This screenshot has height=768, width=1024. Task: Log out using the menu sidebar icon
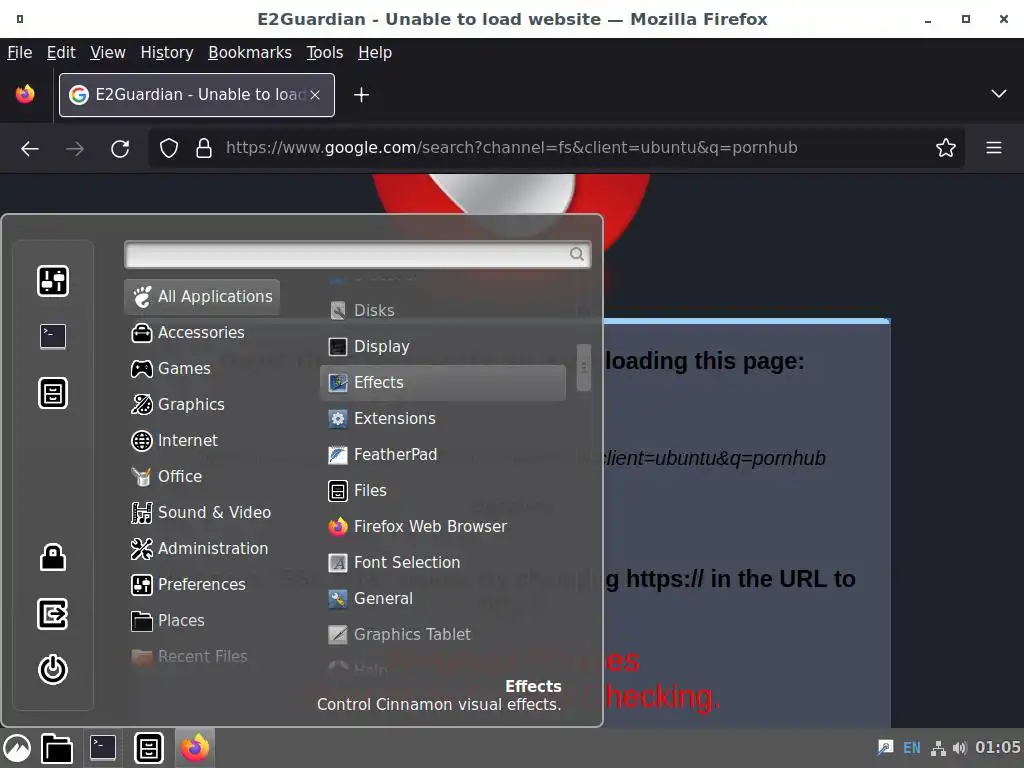click(53, 614)
